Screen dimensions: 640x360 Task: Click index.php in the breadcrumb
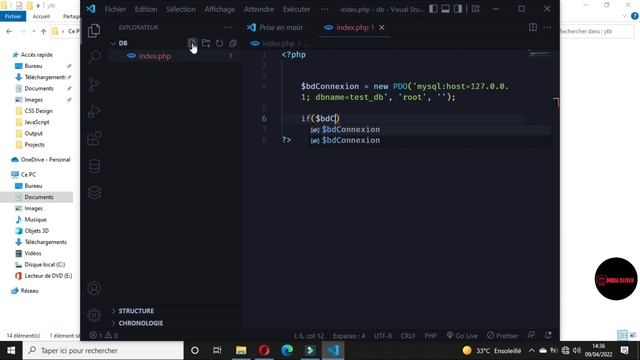pos(278,43)
